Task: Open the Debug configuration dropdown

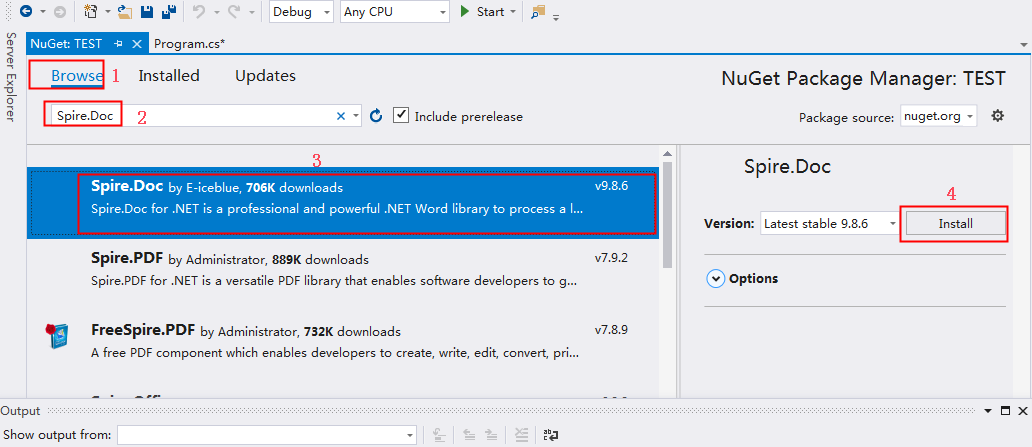Action: (x=301, y=12)
